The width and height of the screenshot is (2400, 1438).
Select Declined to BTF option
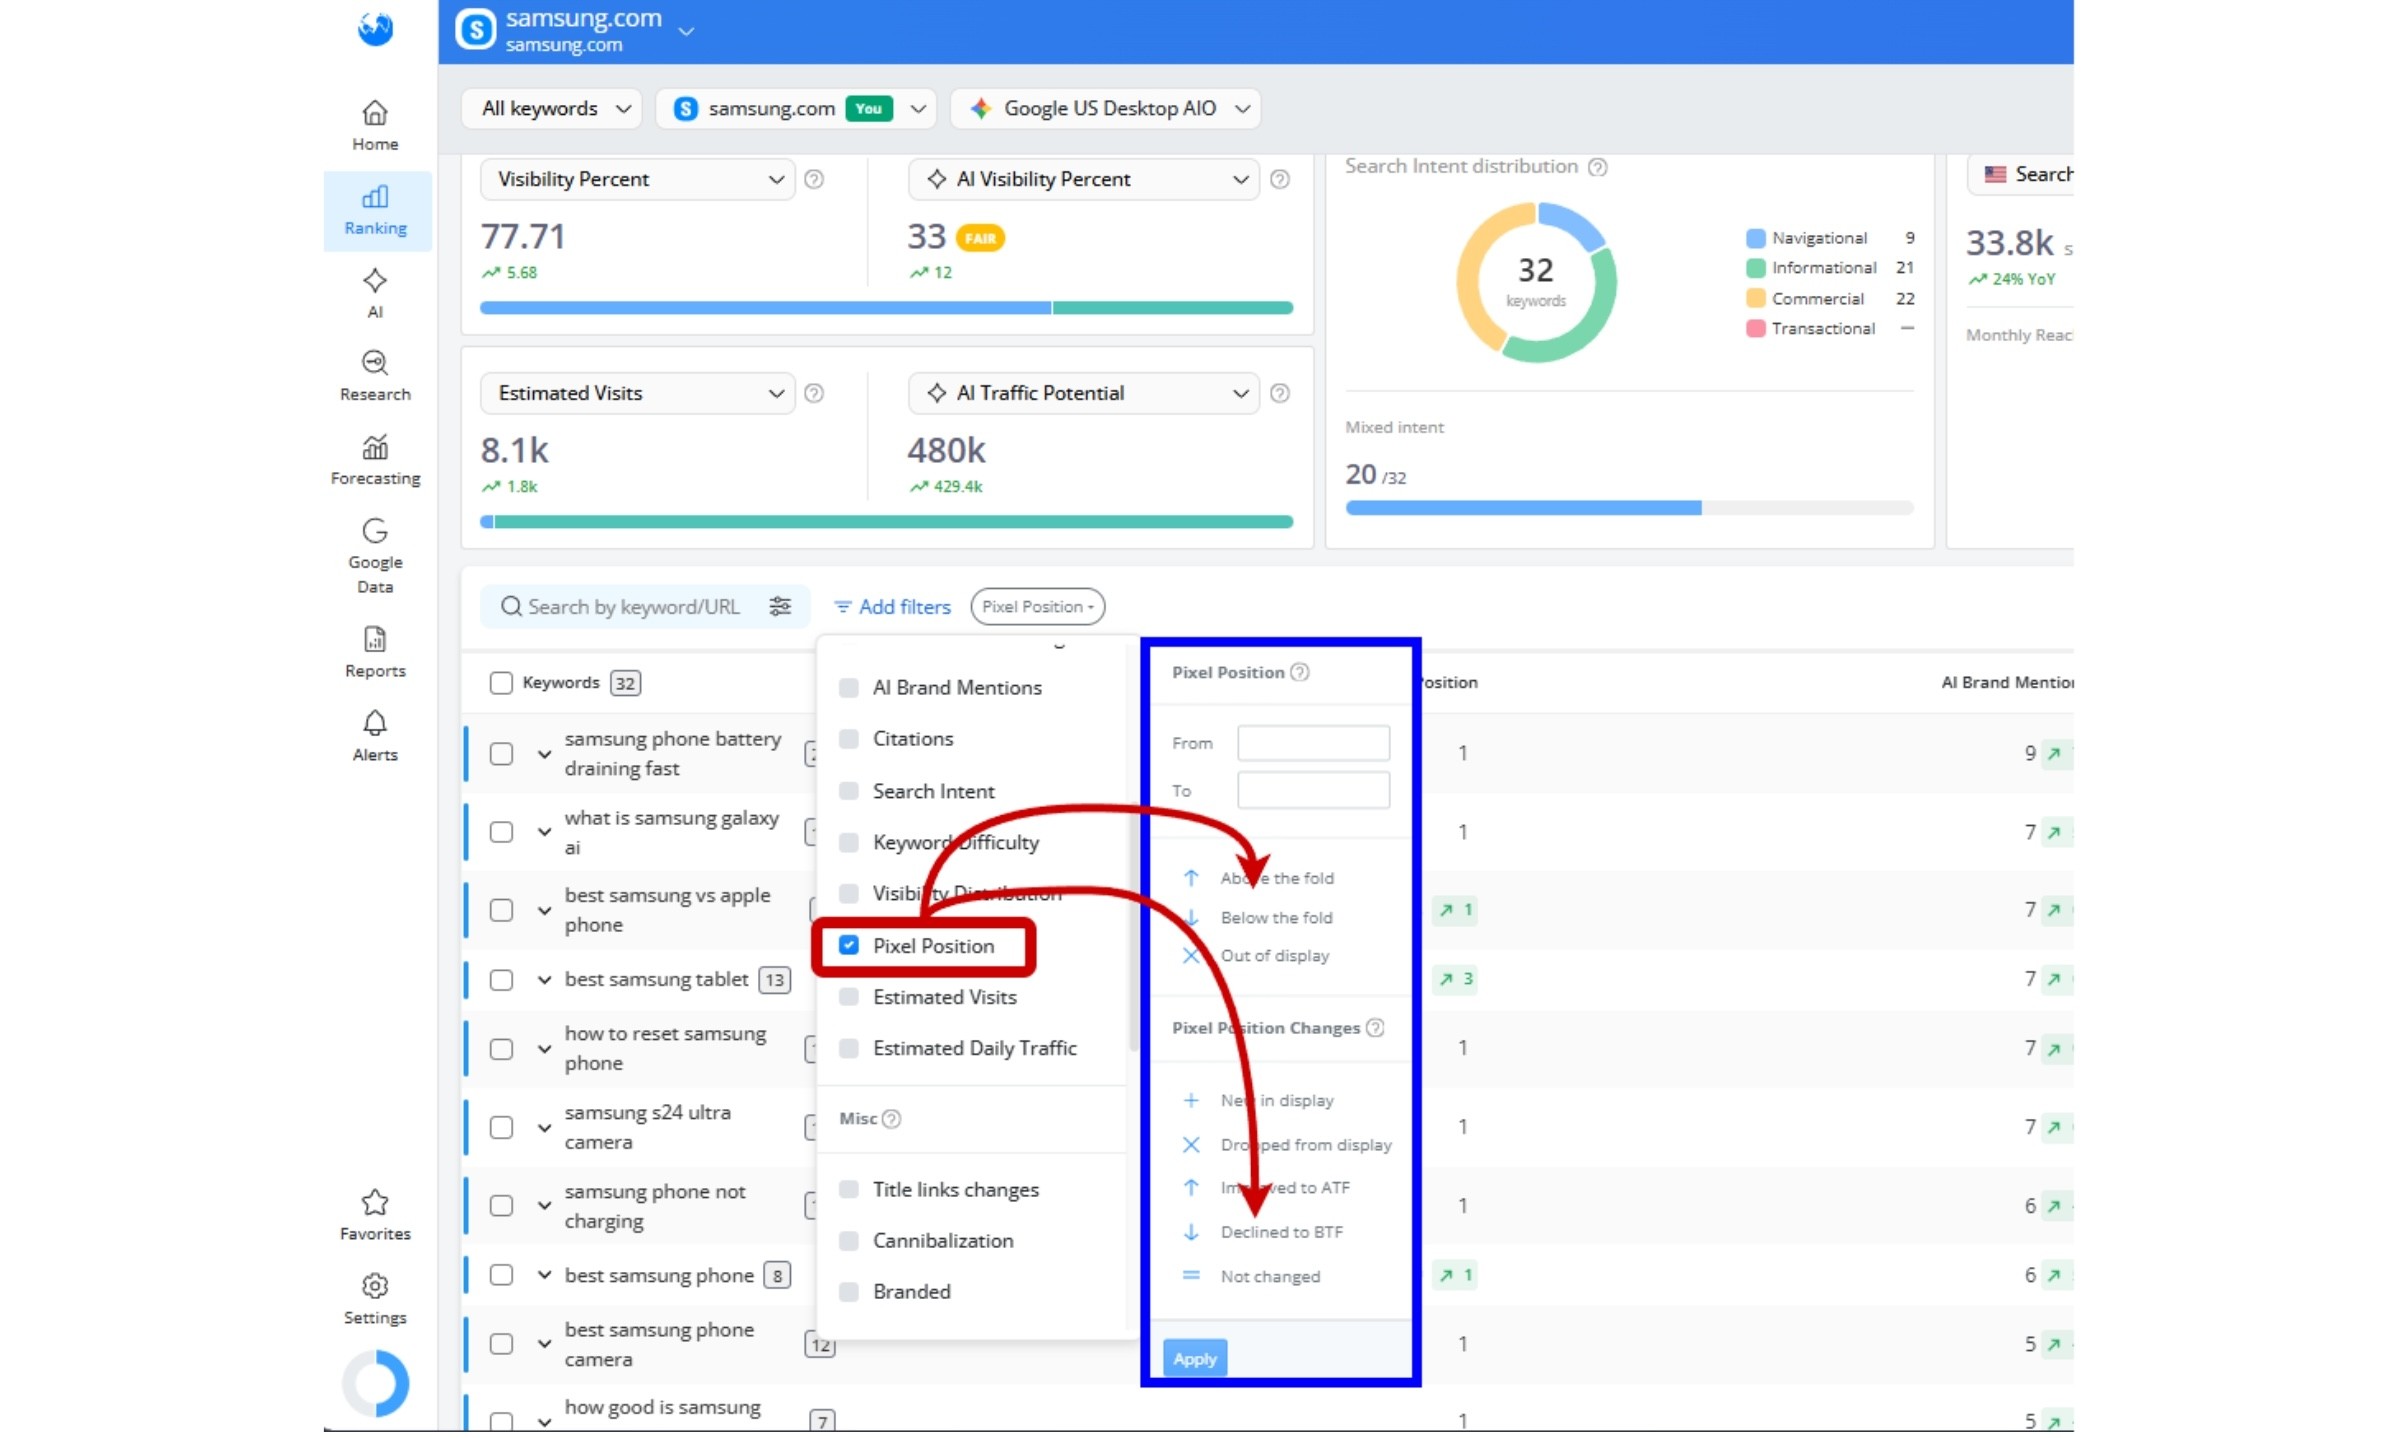tap(1280, 1232)
